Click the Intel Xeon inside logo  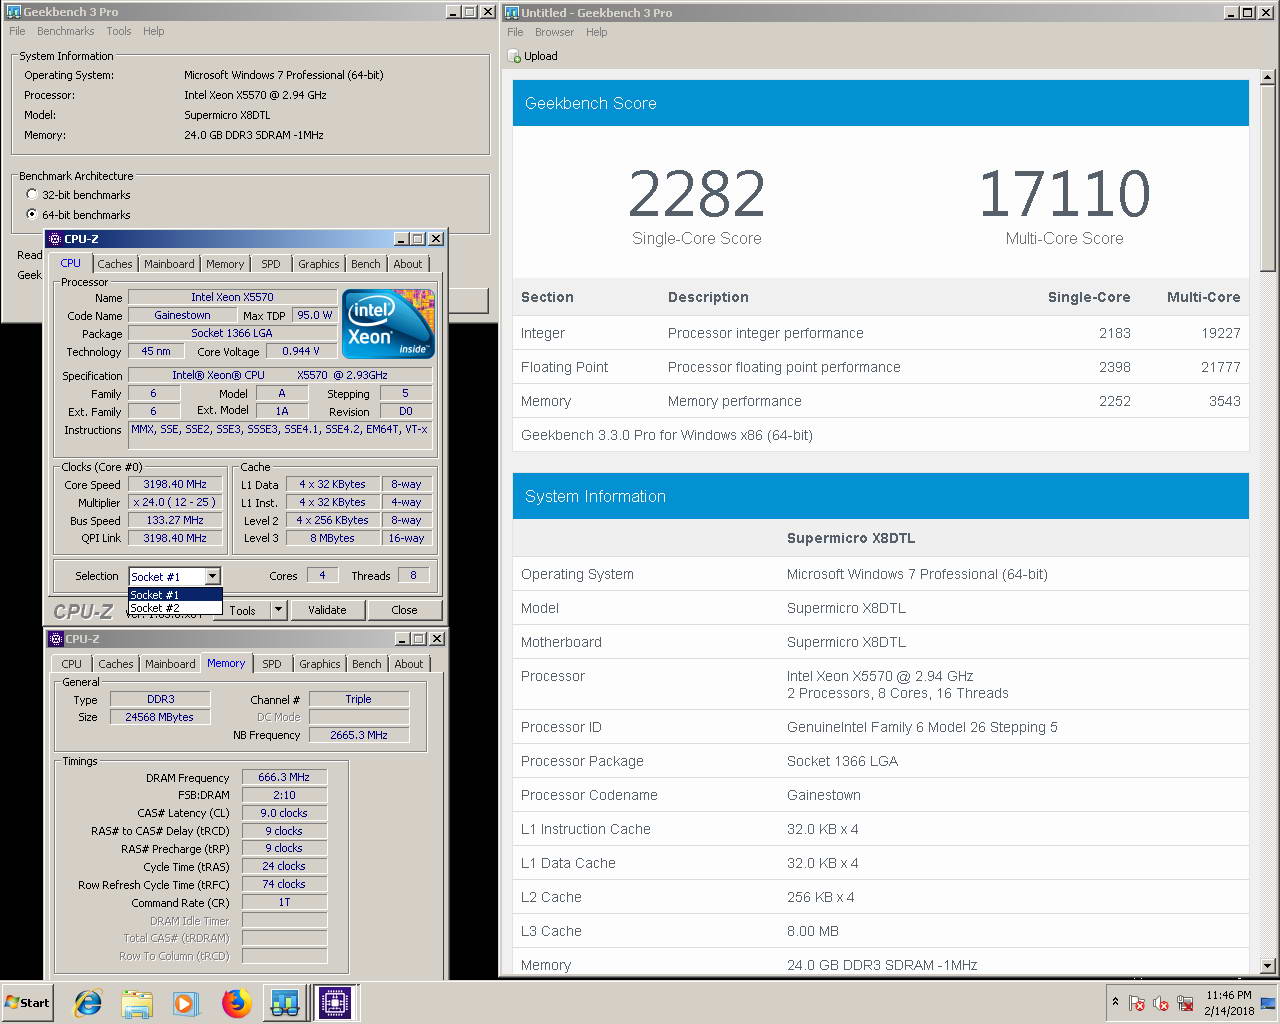tap(388, 323)
